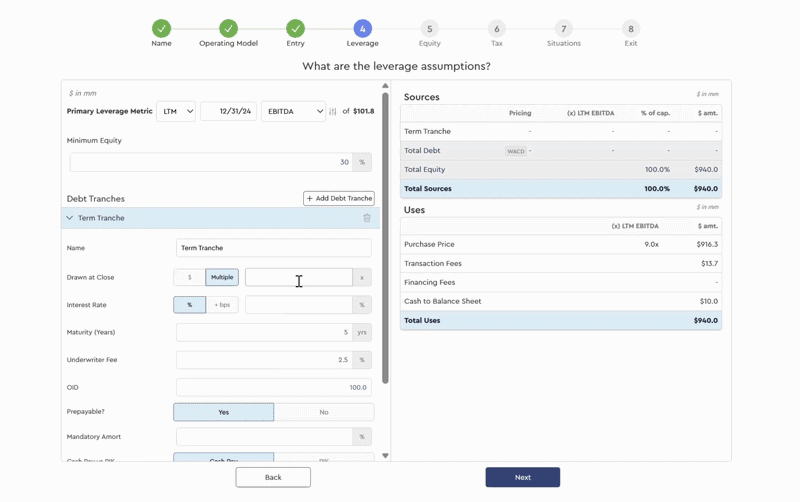Click the completed Name step checkmark
800x502 pixels.
pyautogui.click(x=161, y=29)
